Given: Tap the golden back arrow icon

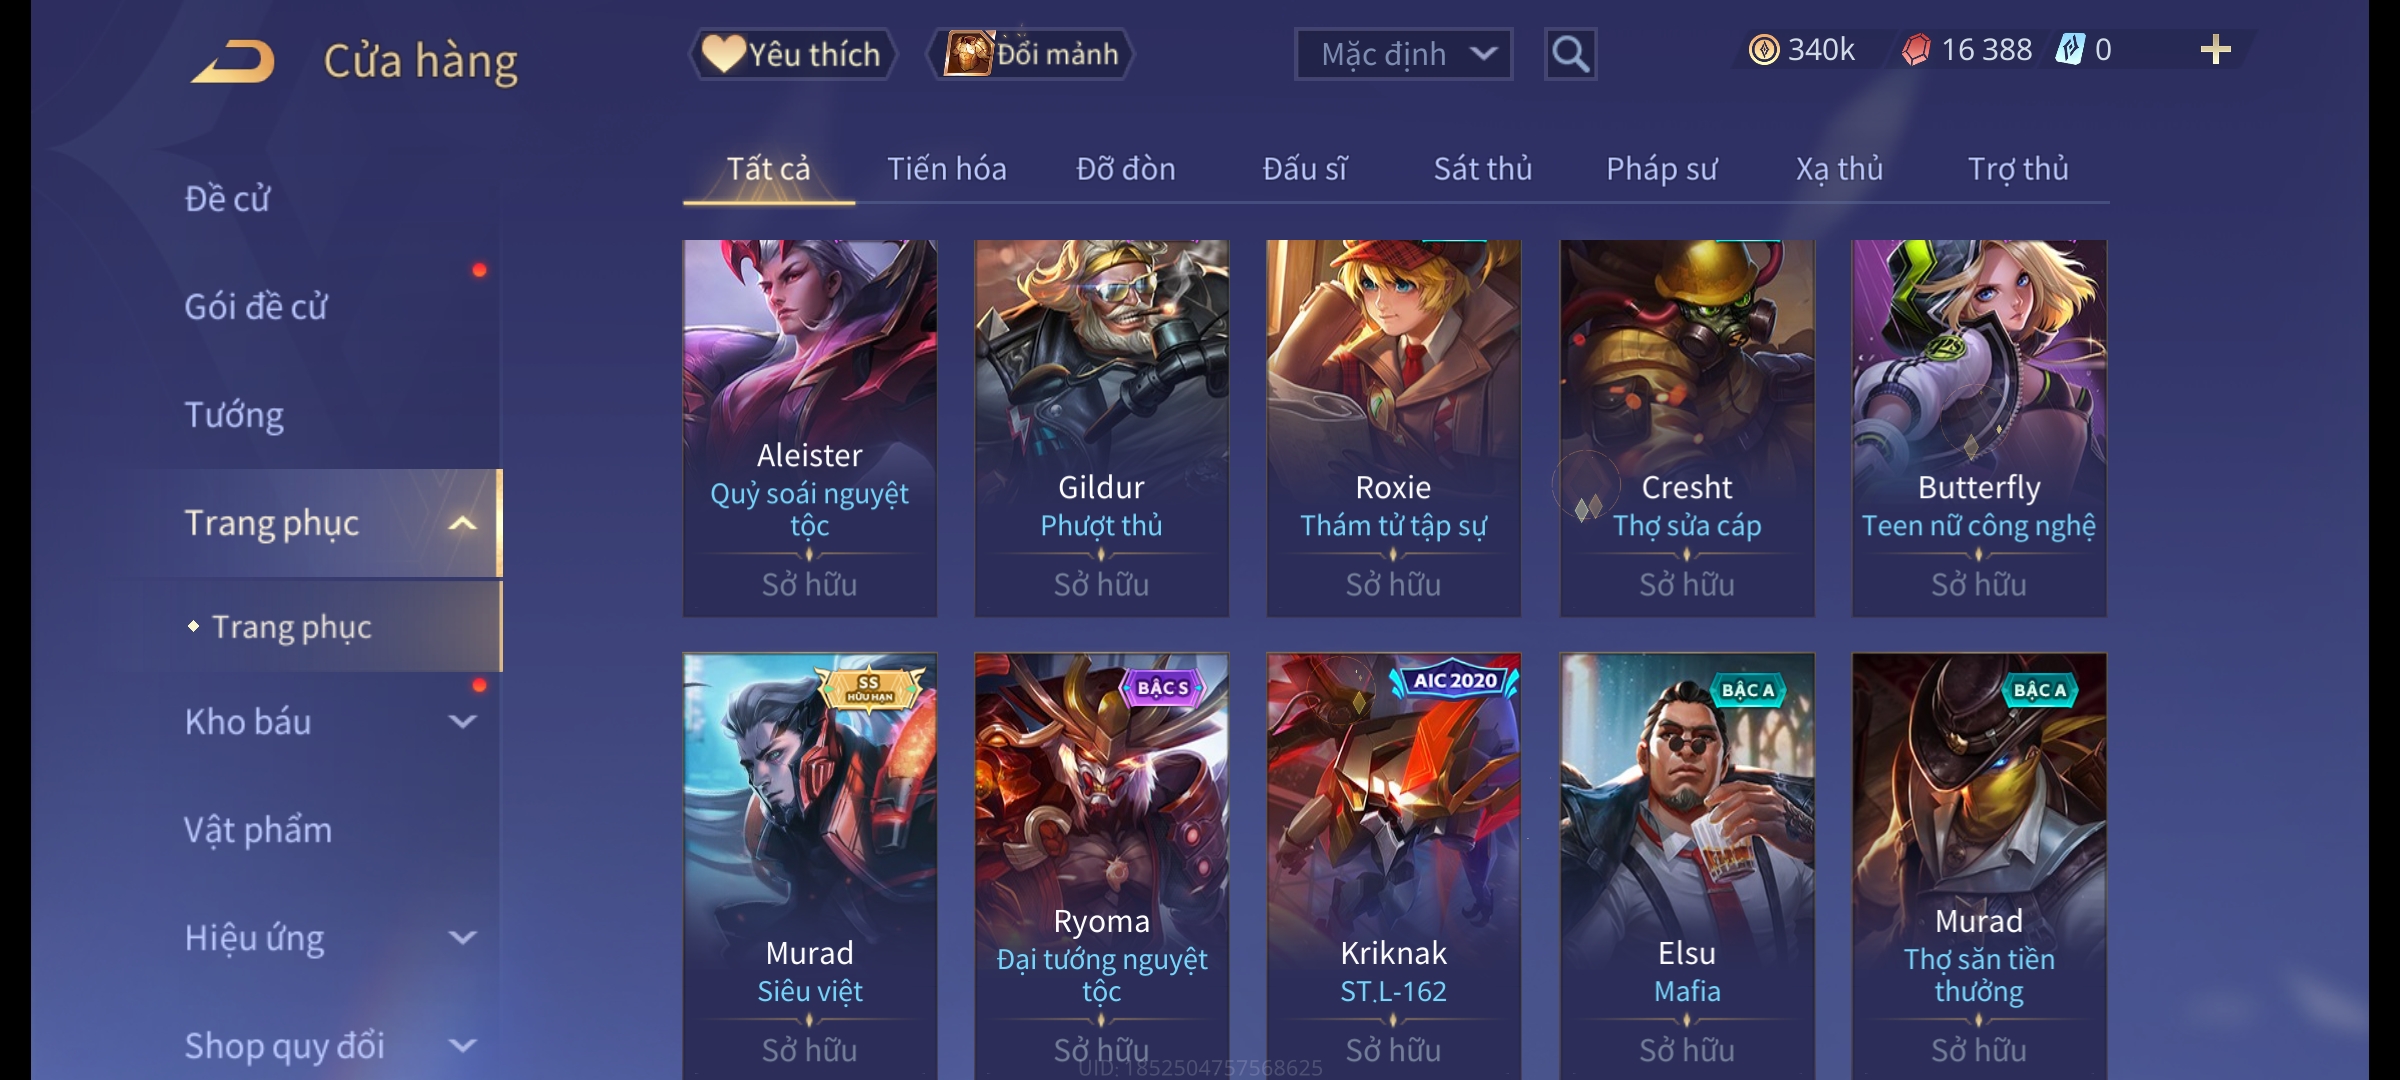Looking at the screenshot, I should [x=233, y=61].
